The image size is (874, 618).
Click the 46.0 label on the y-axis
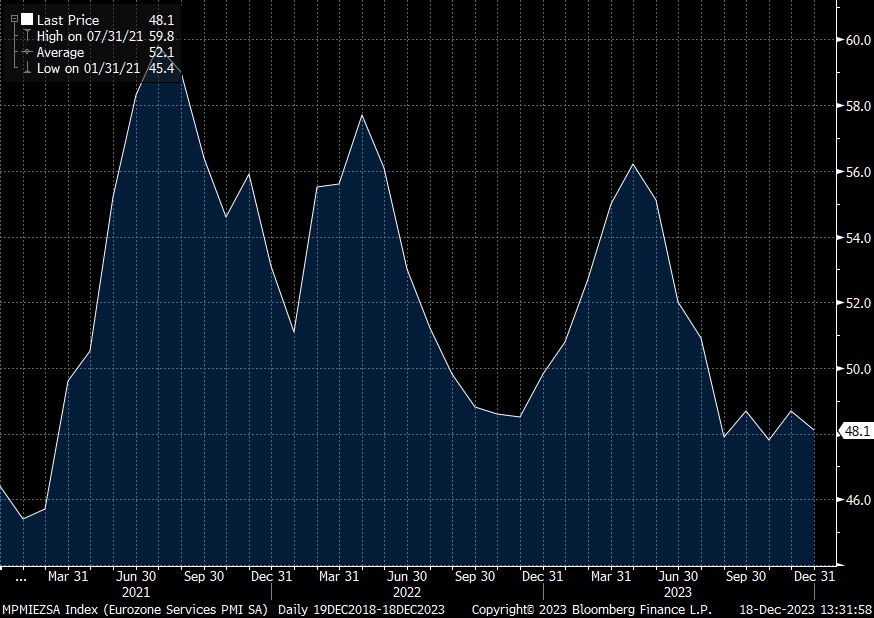tap(857, 500)
